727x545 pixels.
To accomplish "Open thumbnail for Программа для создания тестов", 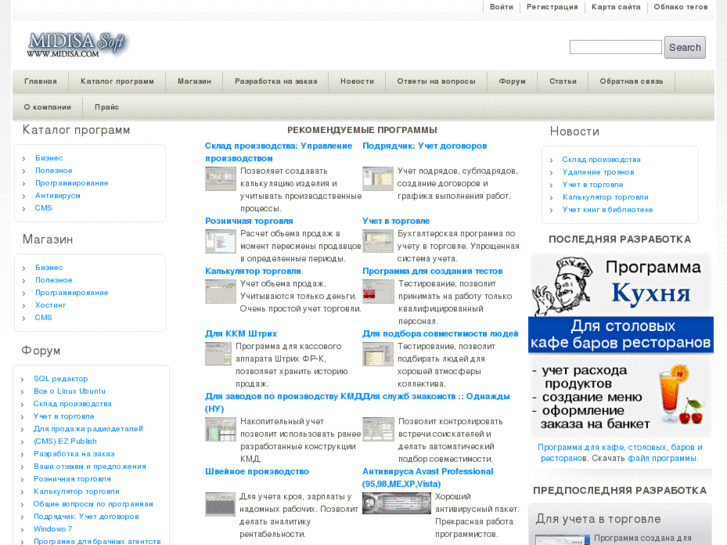I will point(378,291).
